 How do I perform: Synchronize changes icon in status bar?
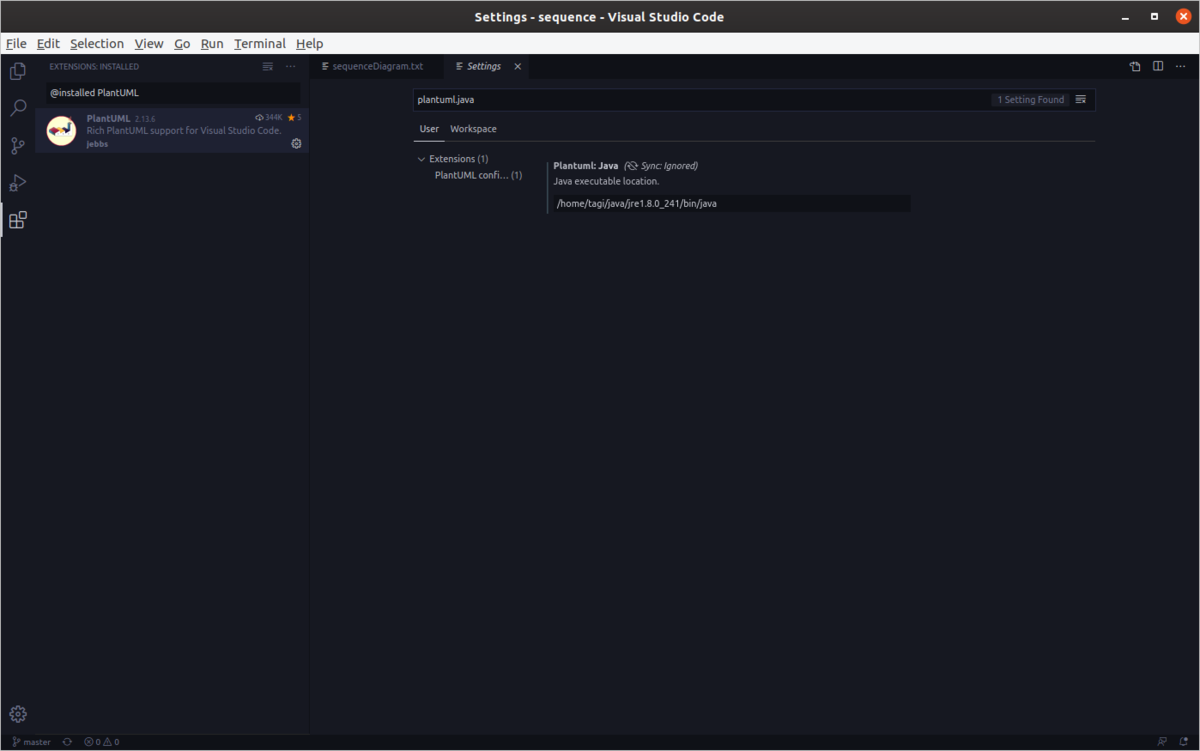pos(67,742)
